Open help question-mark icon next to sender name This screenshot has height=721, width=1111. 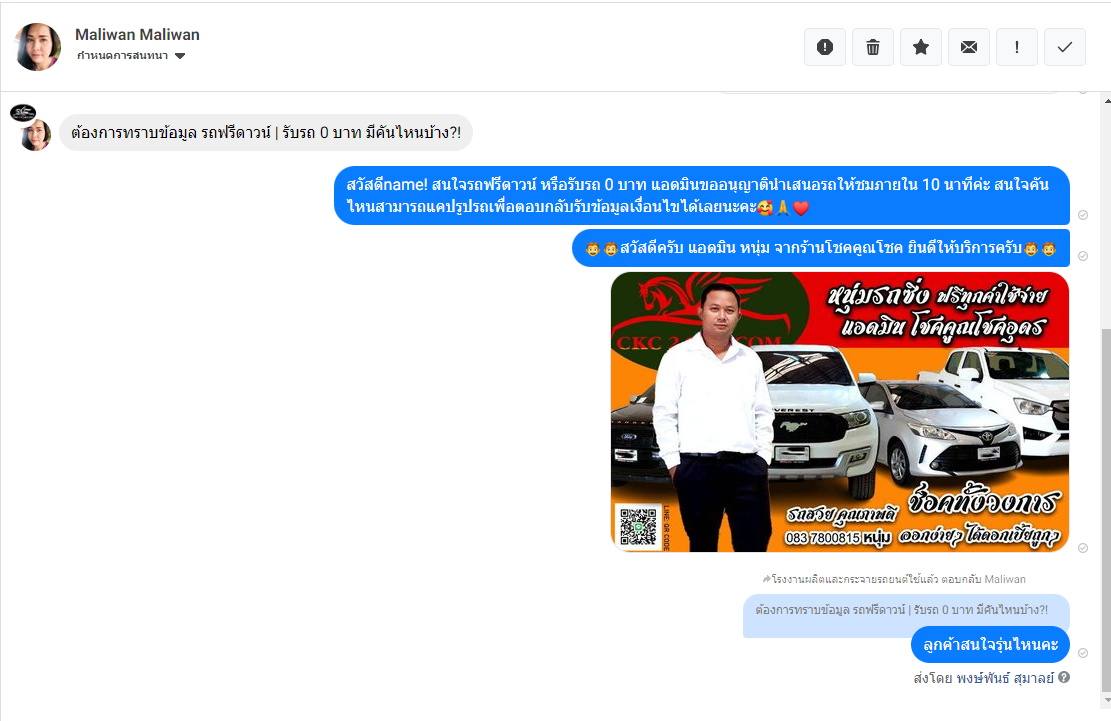tap(1064, 678)
